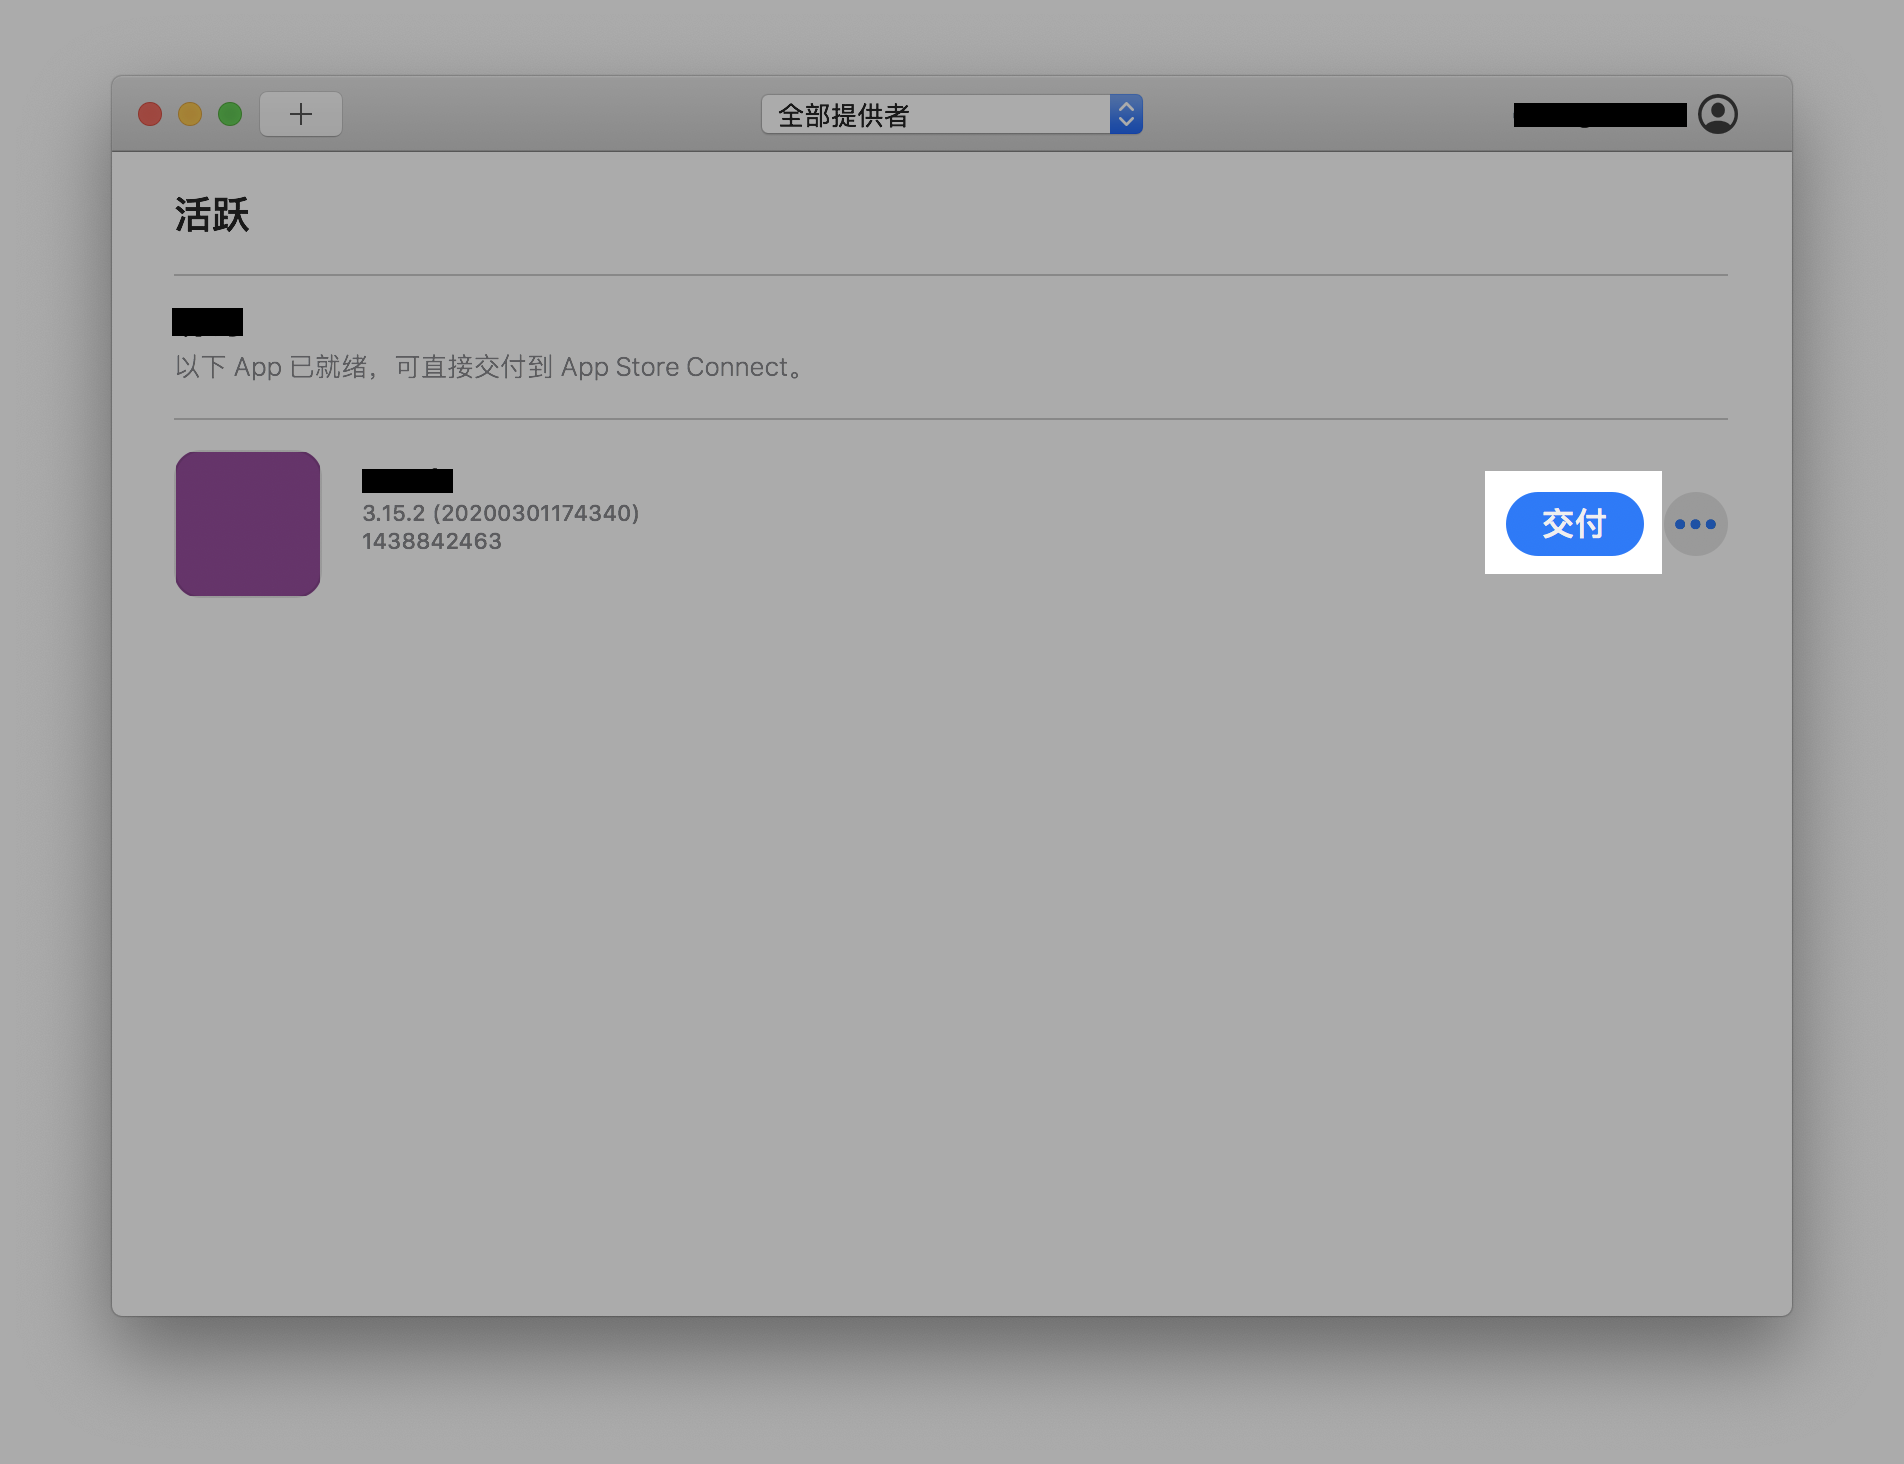
Task: Minimize window with the yellow button
Action: pyautogui.click(x=190, y=114)
